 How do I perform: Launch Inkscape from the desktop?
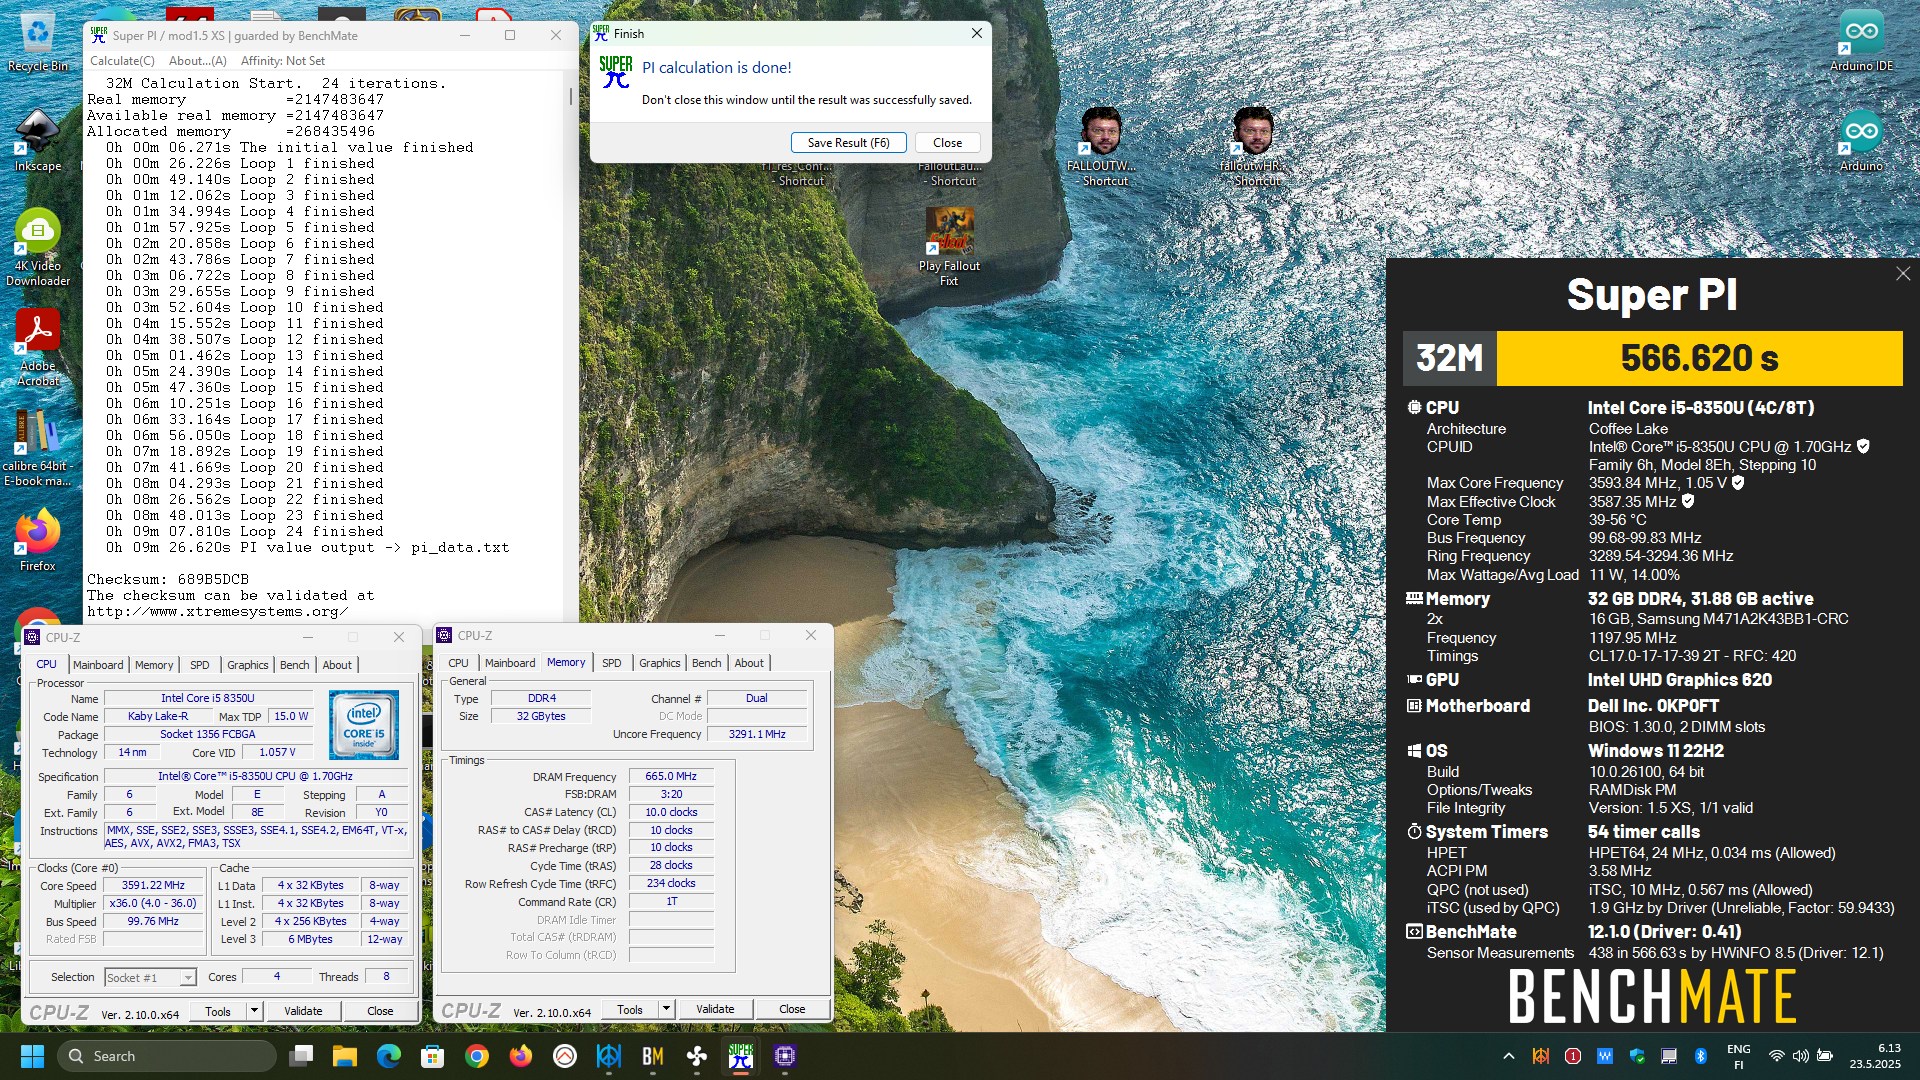click(37, 140)
